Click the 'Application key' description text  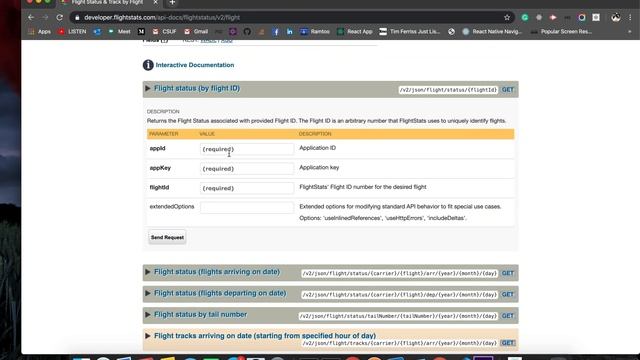pos(319,167)
